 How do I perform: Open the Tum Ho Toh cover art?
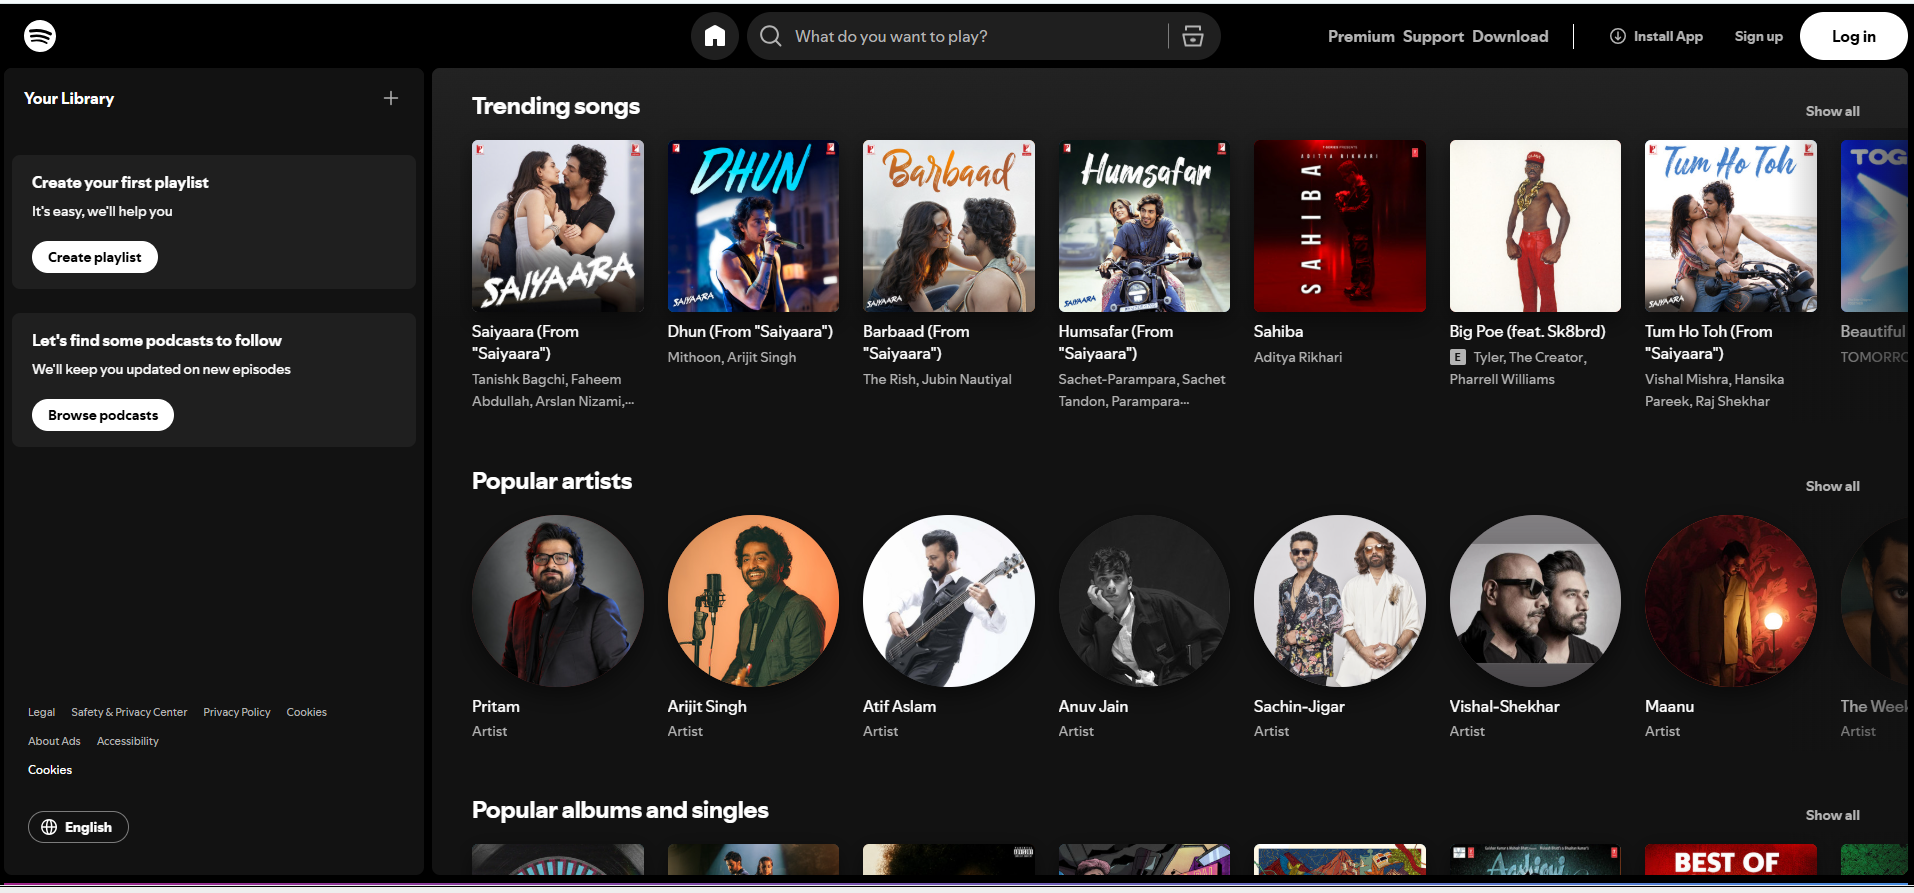point(1731,226)
